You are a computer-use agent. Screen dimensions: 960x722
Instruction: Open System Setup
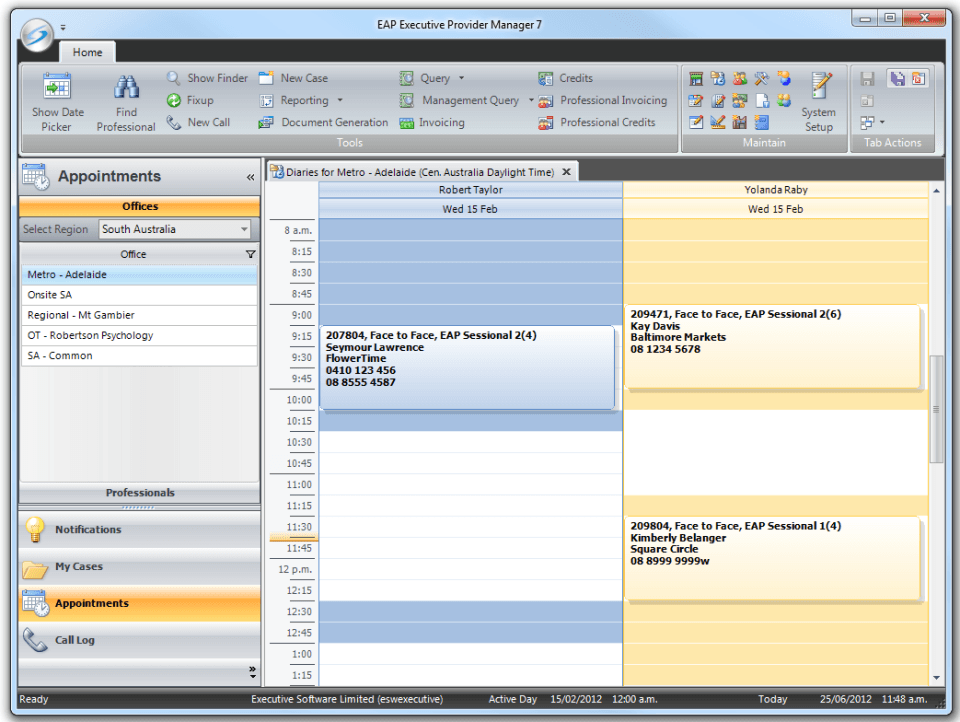click(x=819, y=102)
